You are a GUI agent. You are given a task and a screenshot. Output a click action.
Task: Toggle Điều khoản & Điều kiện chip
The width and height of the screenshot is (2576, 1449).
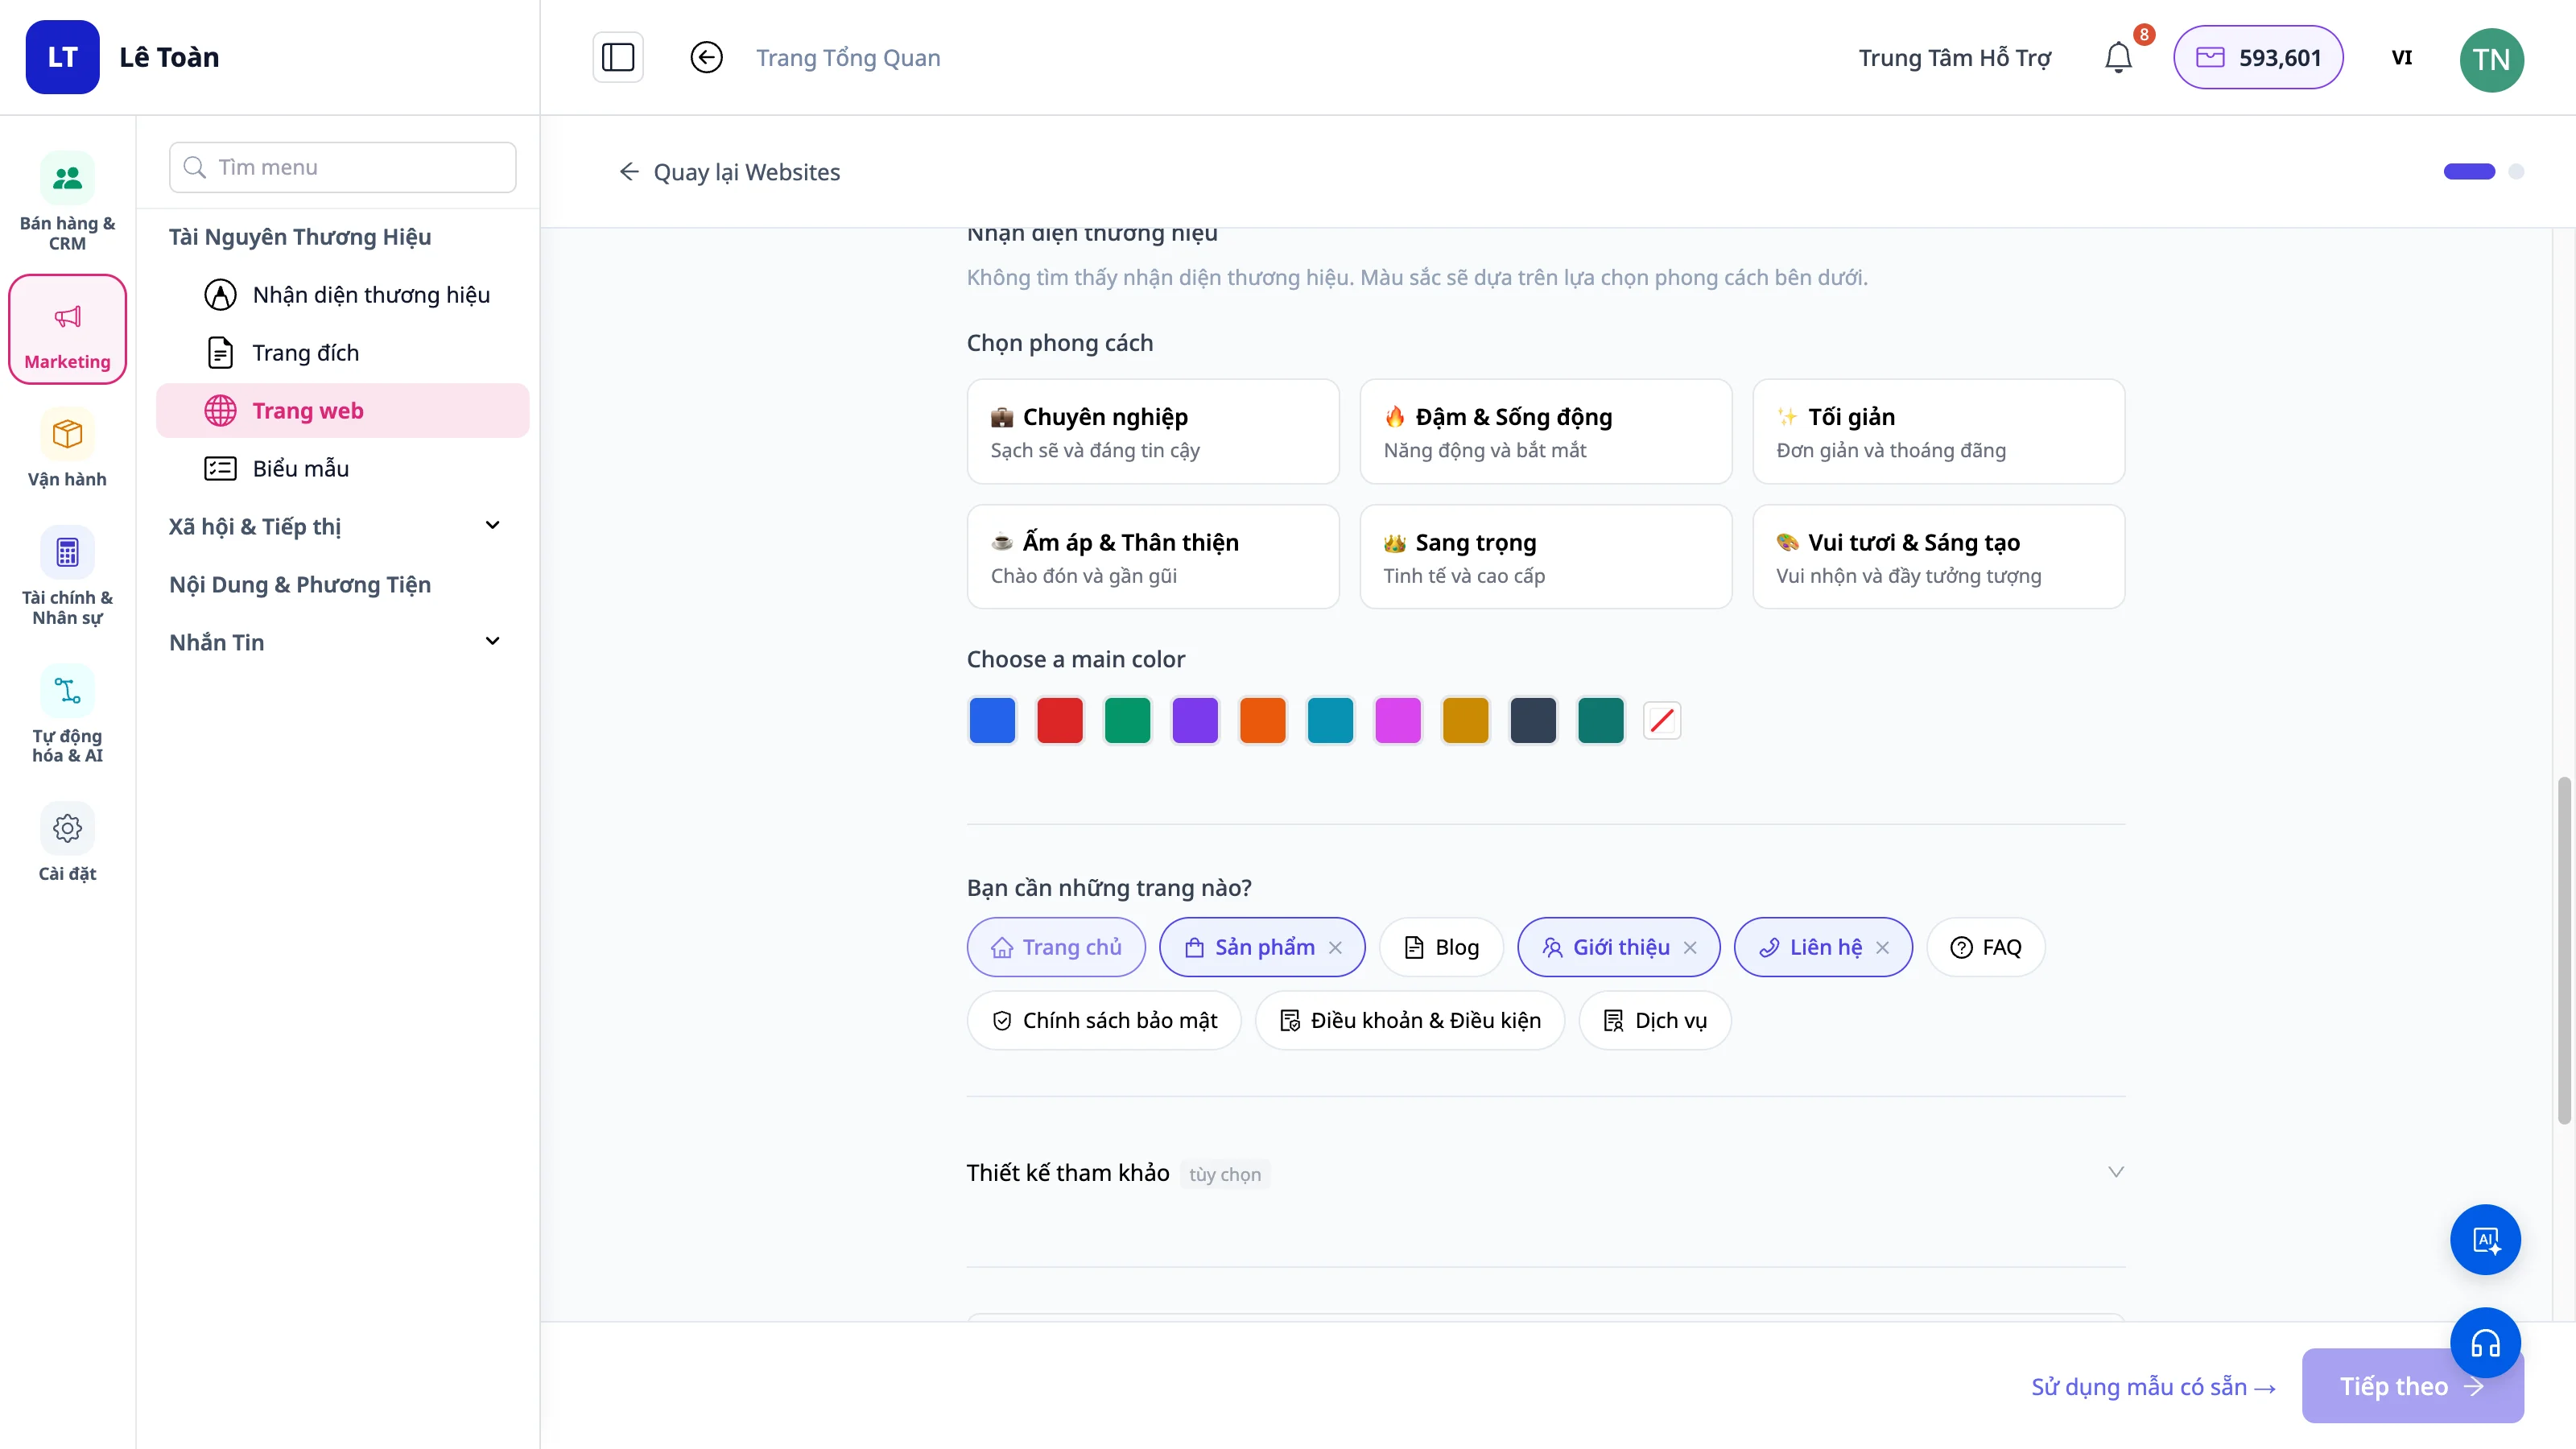tap(1410, 1020)
